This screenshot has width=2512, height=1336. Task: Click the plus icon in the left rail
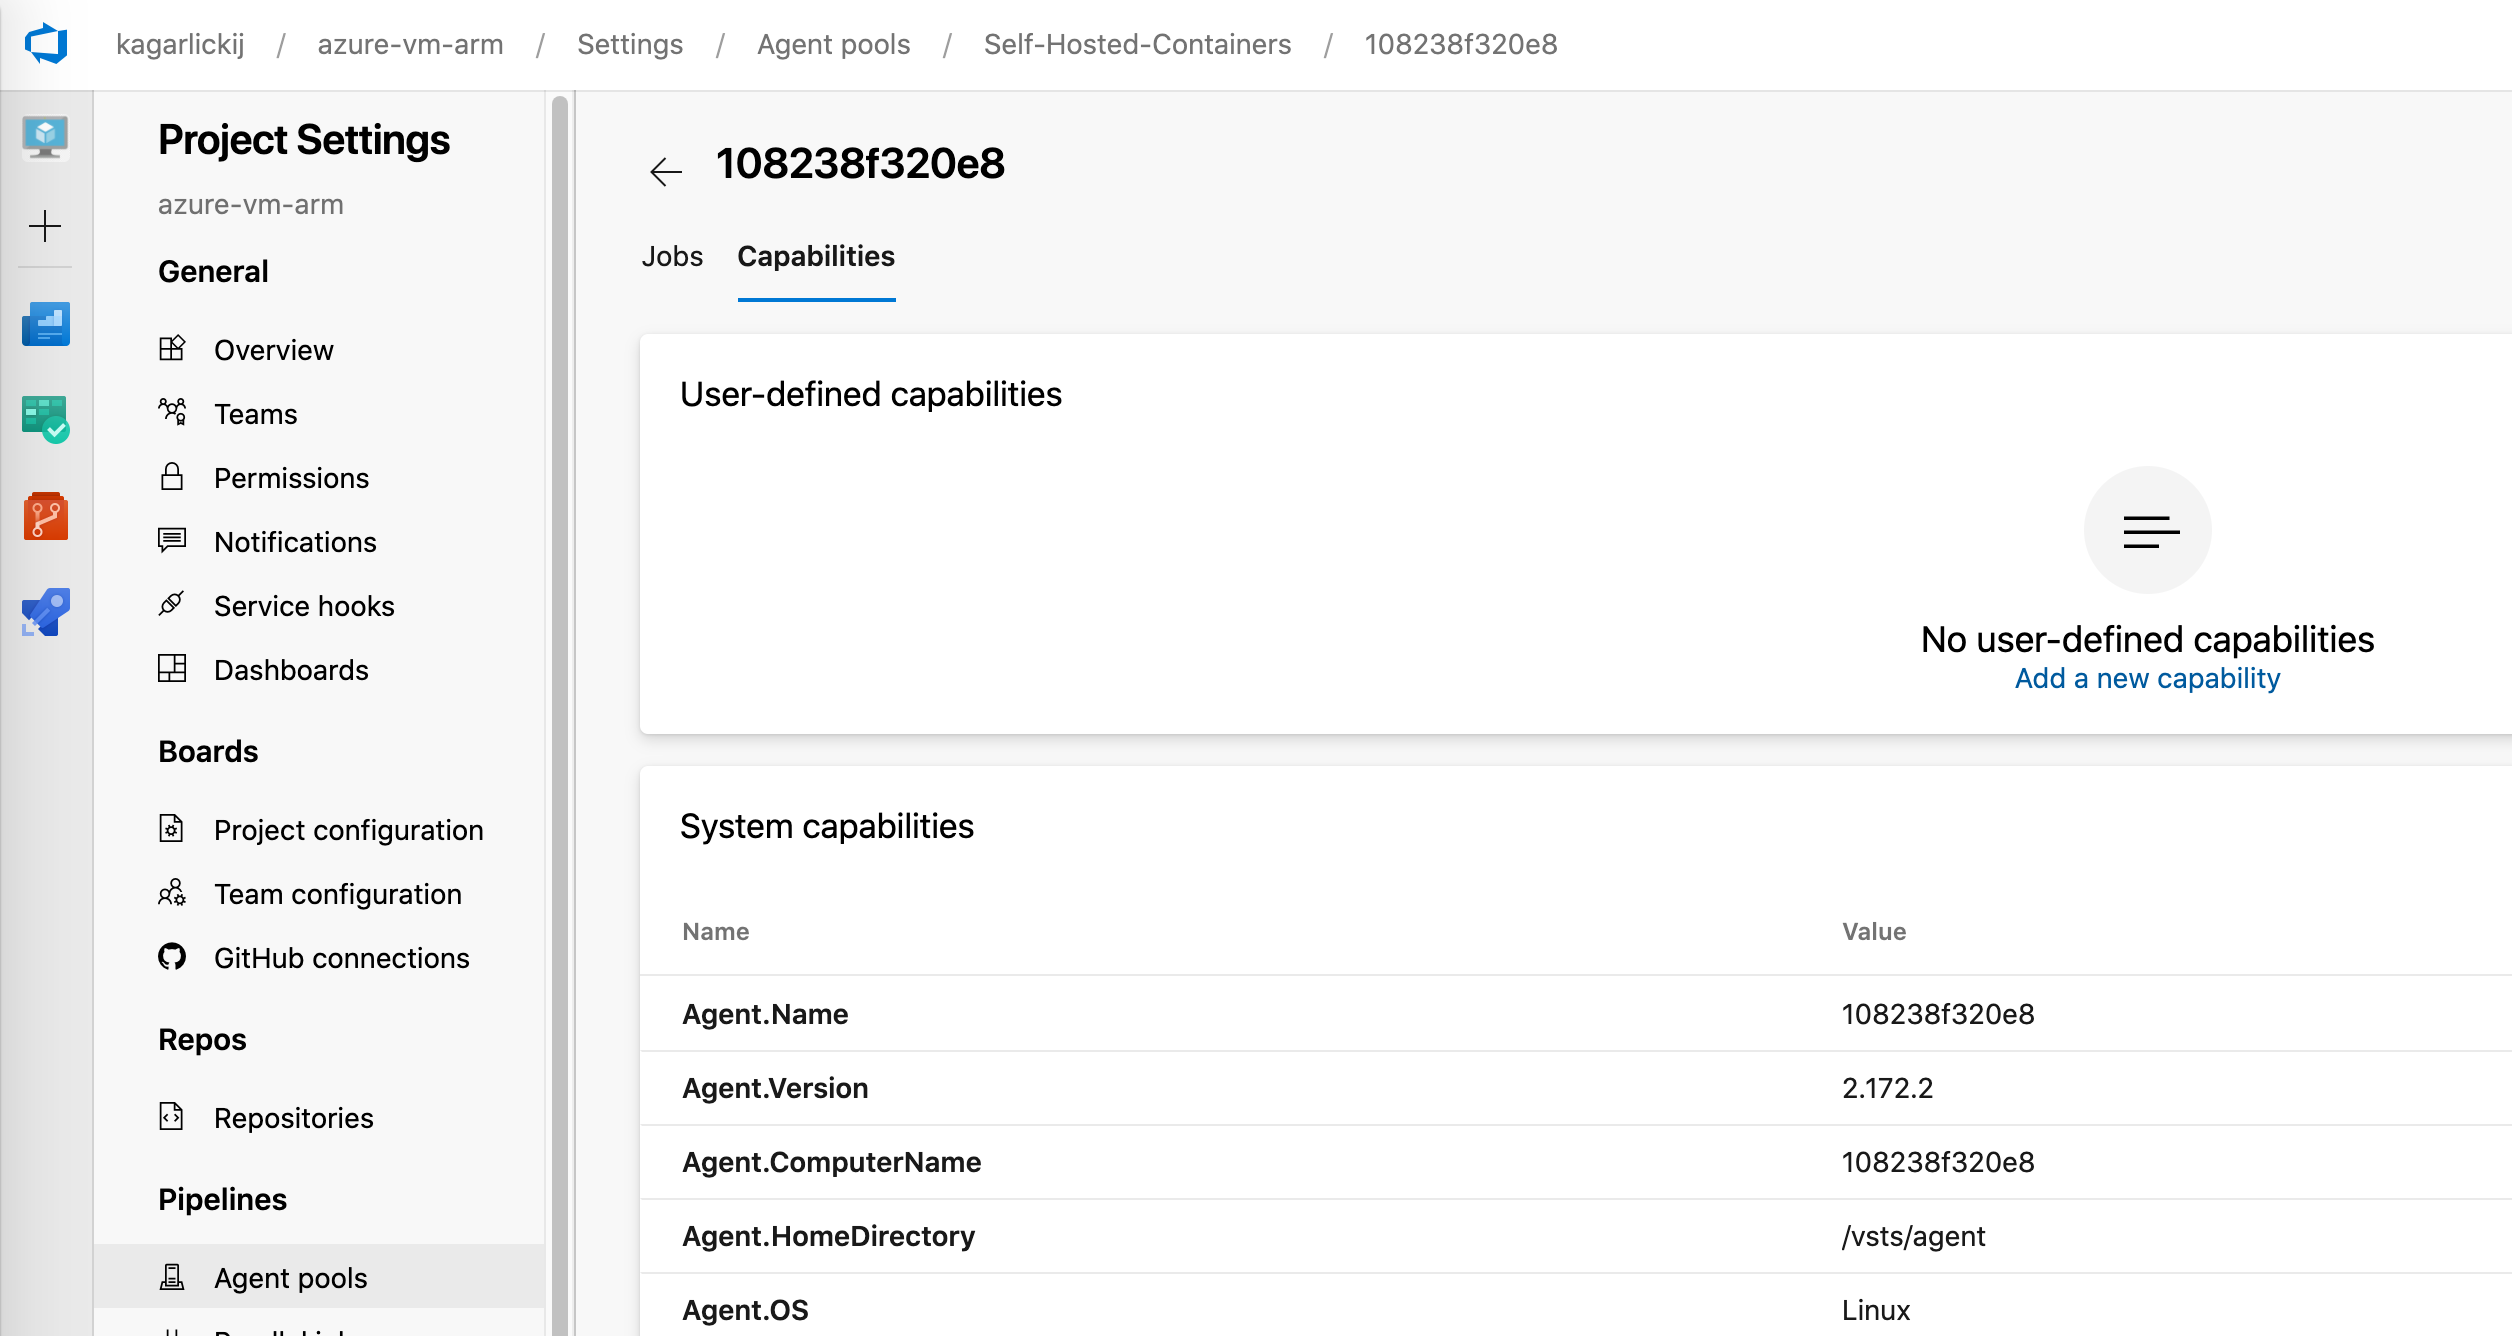(45, 226)
